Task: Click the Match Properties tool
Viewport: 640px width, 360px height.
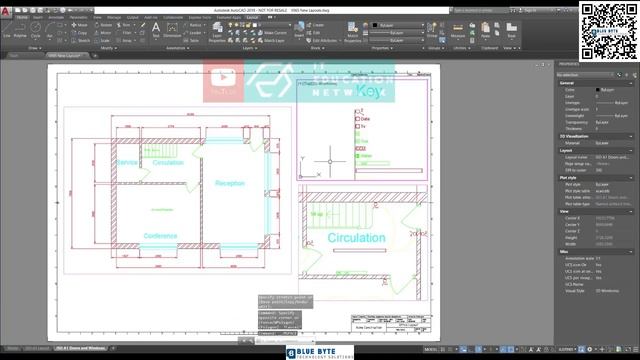Action: (353, 32)
